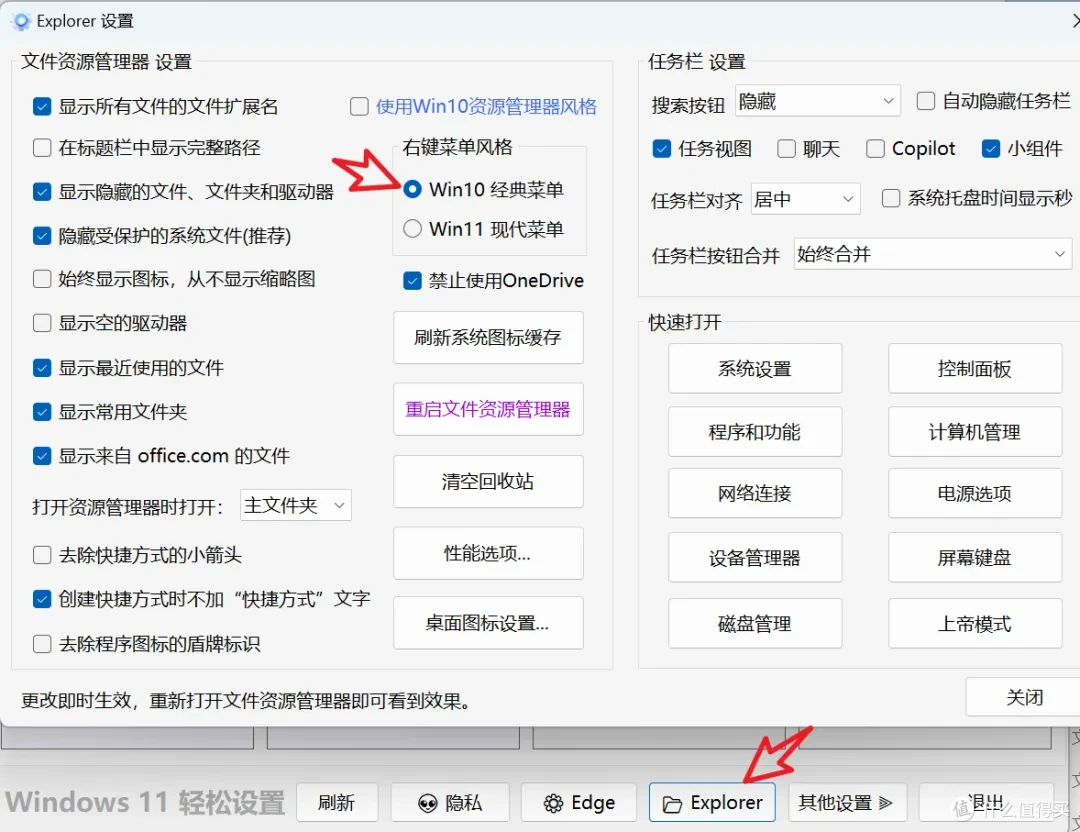Enable 始终显示图标，从不显示缩略图 checkbox
The image size is (1080, 832).
pos(42,279)
